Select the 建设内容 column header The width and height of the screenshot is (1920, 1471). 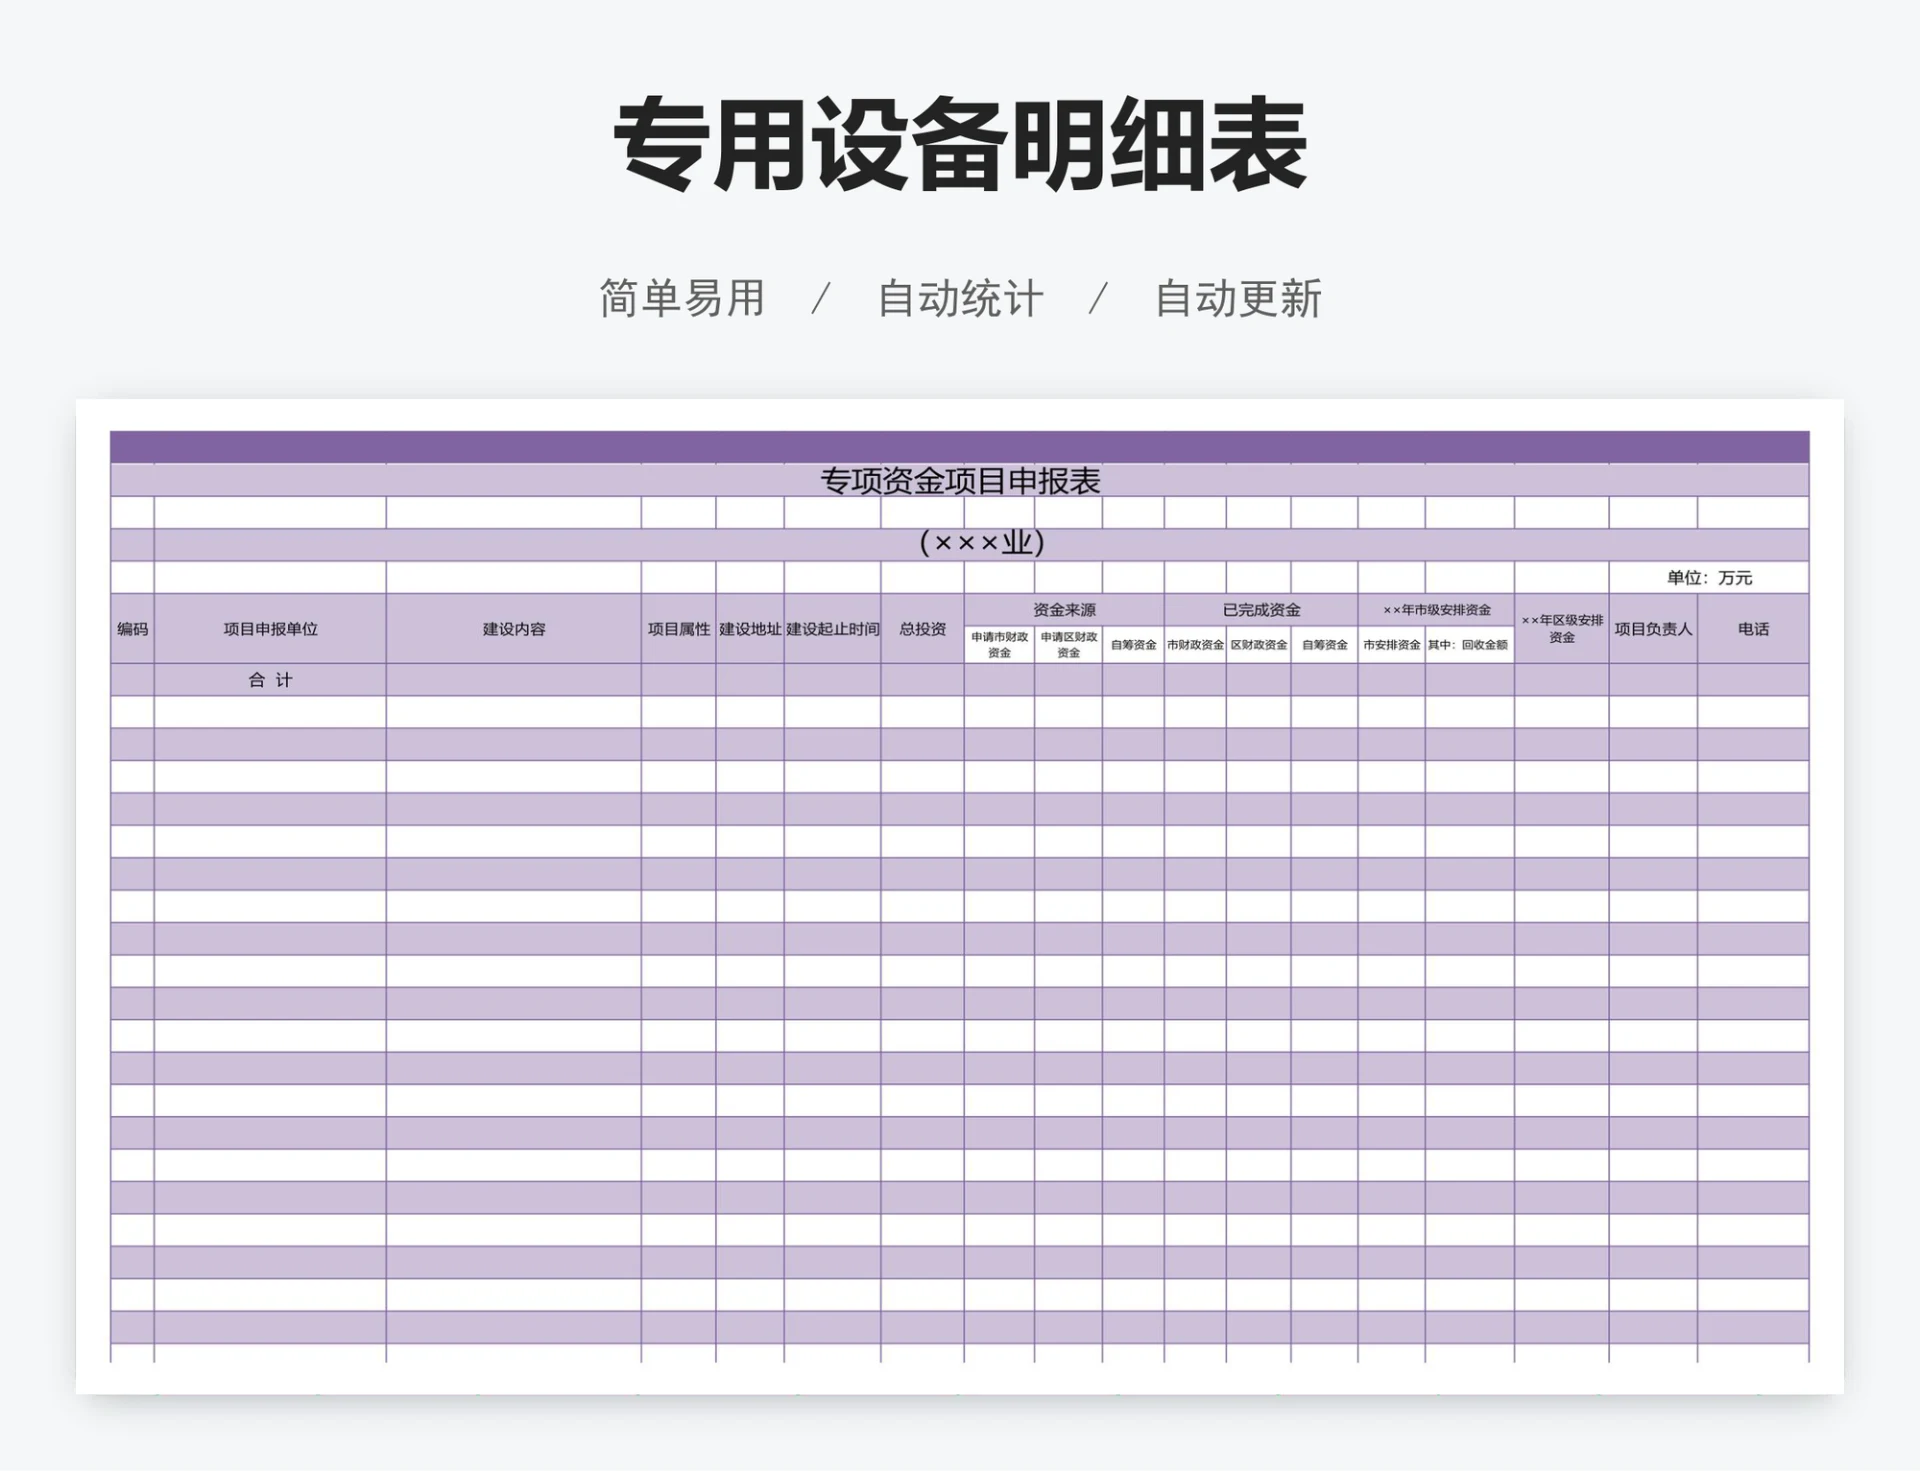point(515,631)
